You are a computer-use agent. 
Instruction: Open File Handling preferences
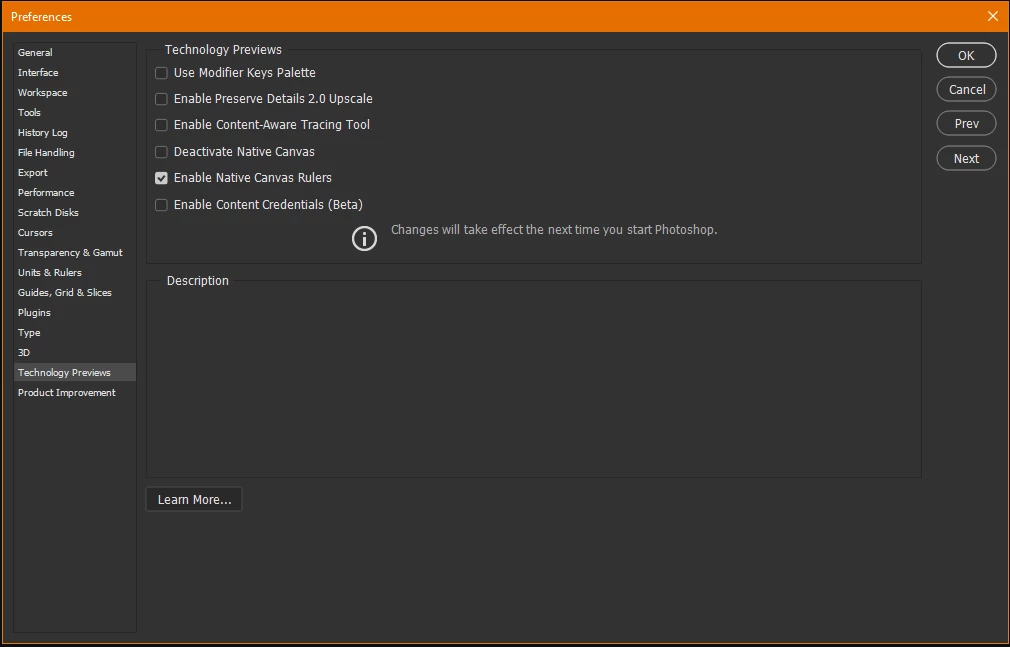coord(75,153)
